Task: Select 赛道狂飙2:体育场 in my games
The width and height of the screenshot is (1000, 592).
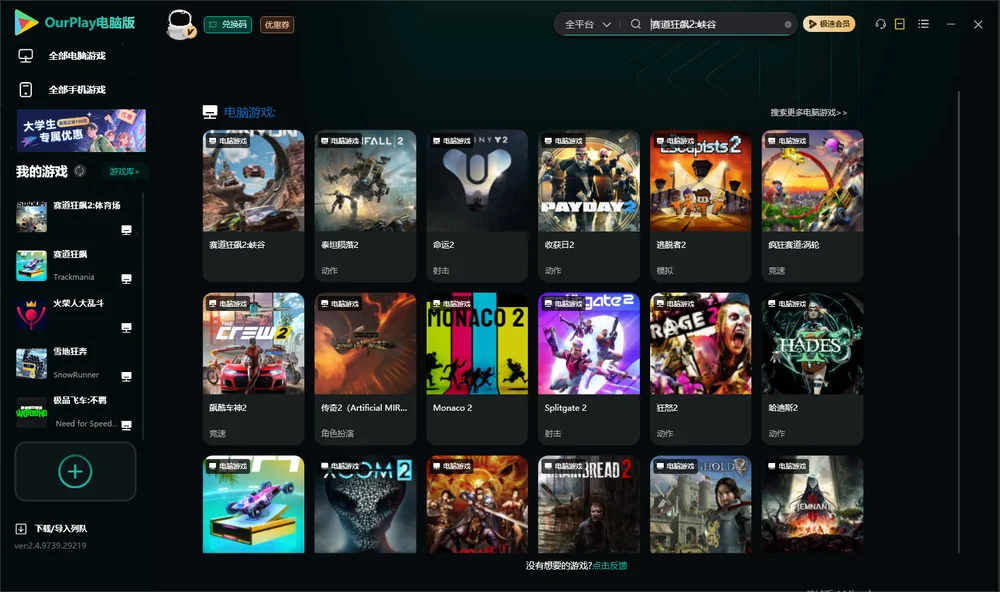Action: (75, 218)
